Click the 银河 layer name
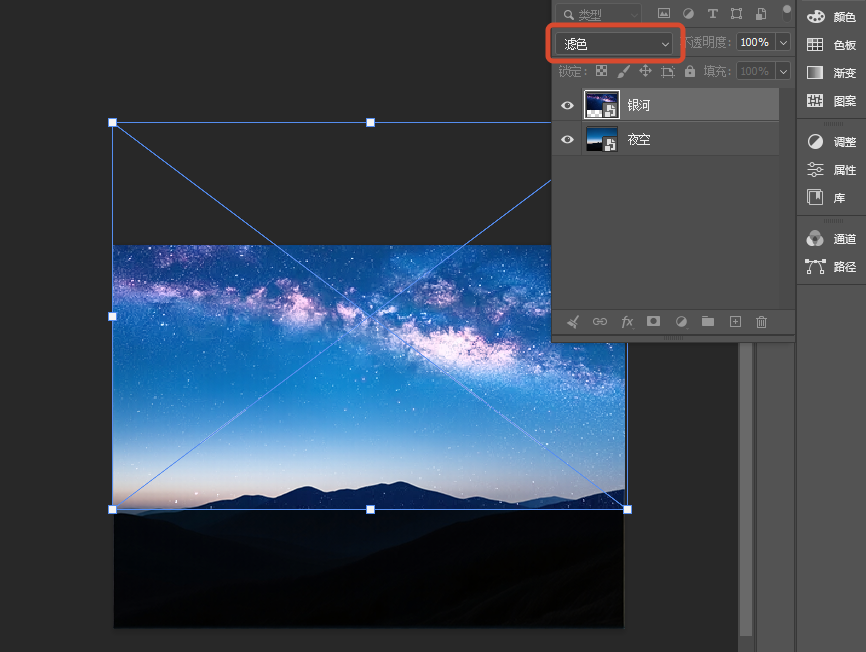Viewport: 866px width, 652px height. coord(639,105)
